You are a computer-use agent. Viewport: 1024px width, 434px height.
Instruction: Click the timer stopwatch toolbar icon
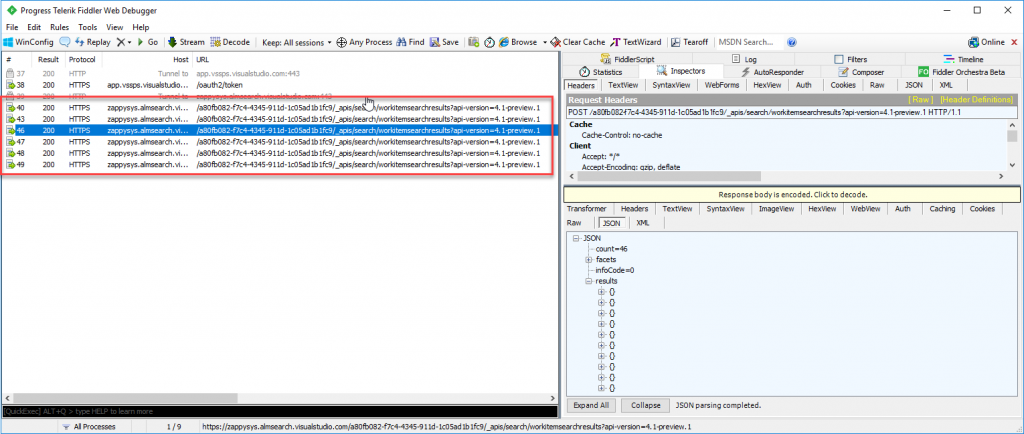click(x=490, y=42)
